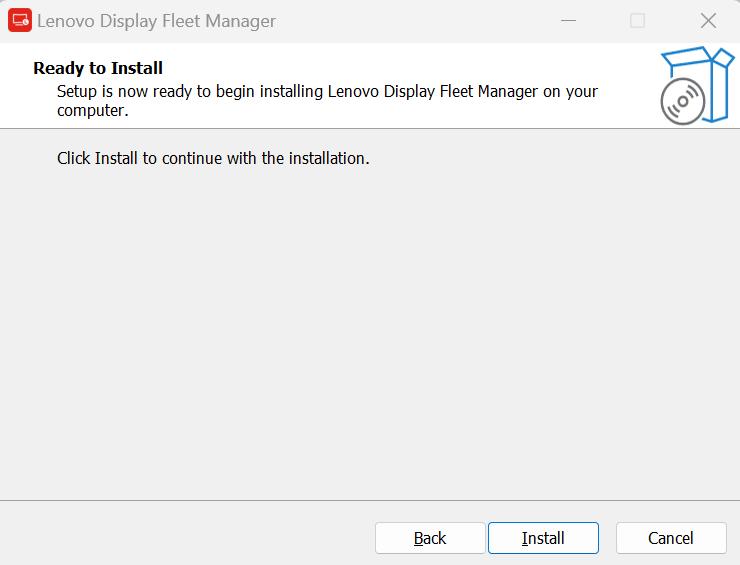Click the separator line below the white header
The height and width of the screenshot is (565, 740).
[x=370, y=128]
